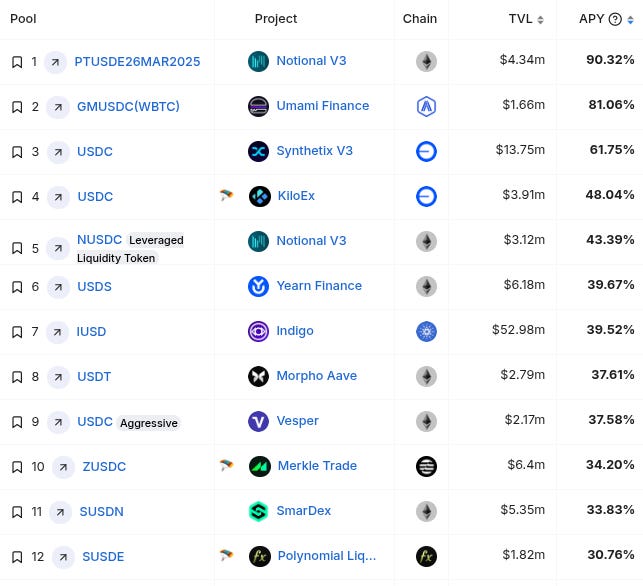
Task: Open SmarDex project page
Action: pos(303,511)
